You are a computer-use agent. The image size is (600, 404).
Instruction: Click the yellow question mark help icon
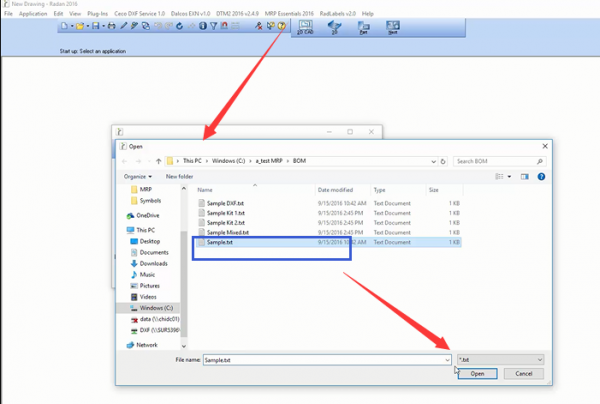(x=282, y=26)
